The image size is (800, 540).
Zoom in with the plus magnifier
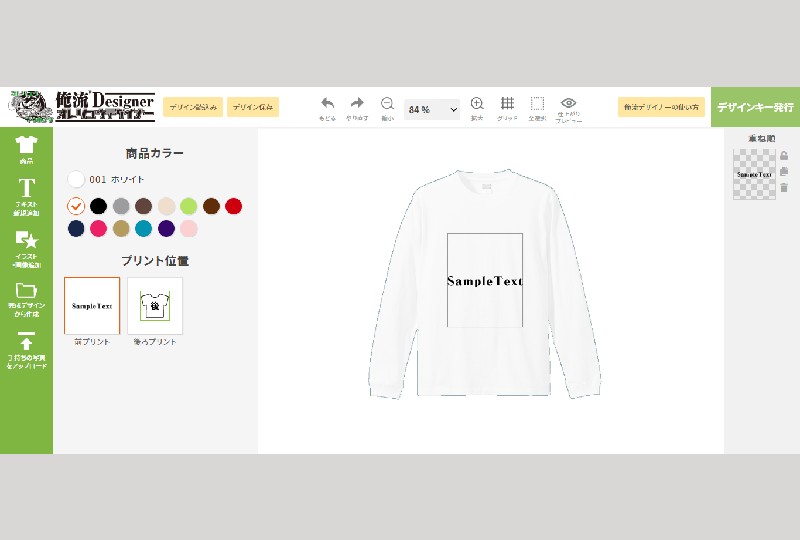click(477, 103)
